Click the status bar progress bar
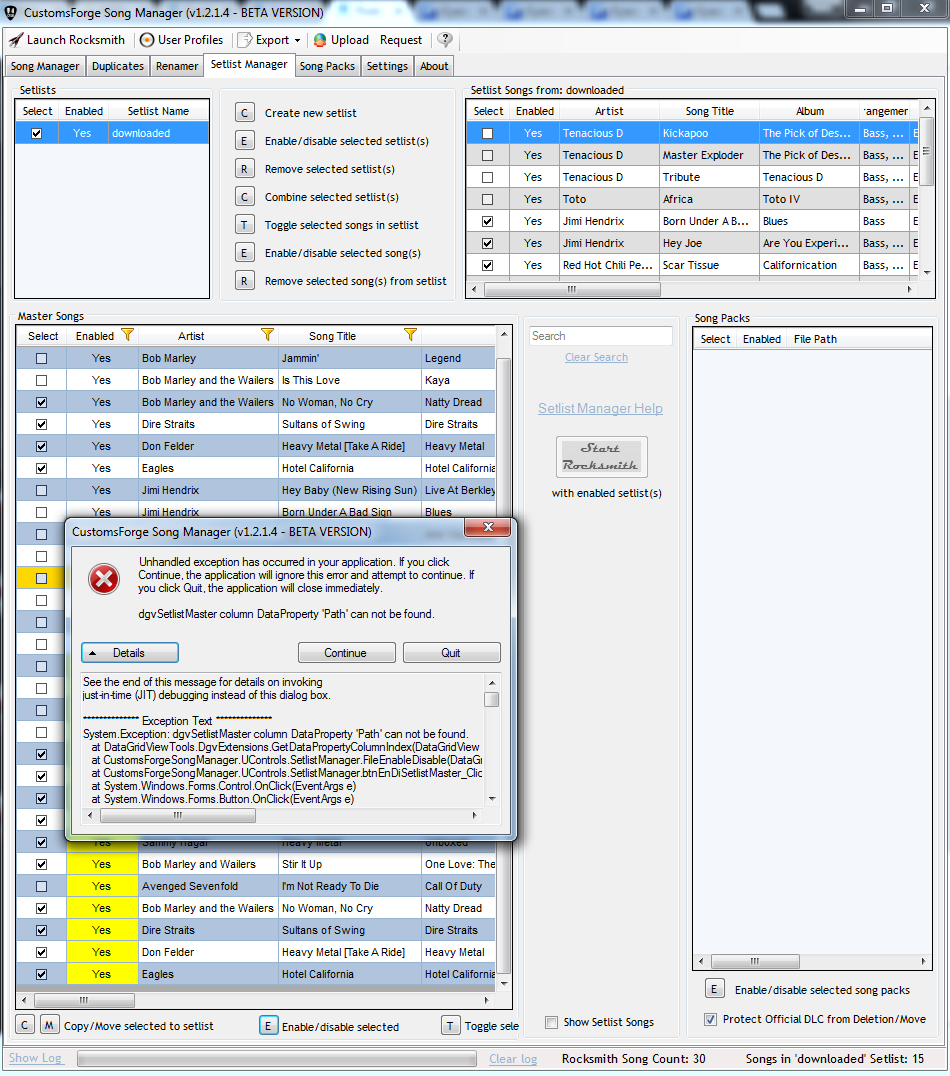This screenshot has width=950, height=1076. click(277, 1059)
